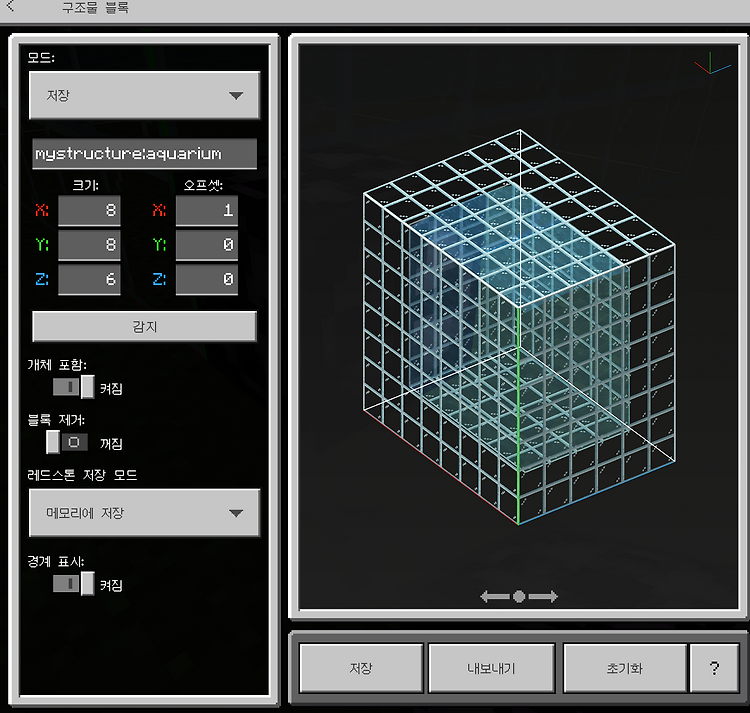
Task: Click the 내보내기 export button
Action: (492, 668)
